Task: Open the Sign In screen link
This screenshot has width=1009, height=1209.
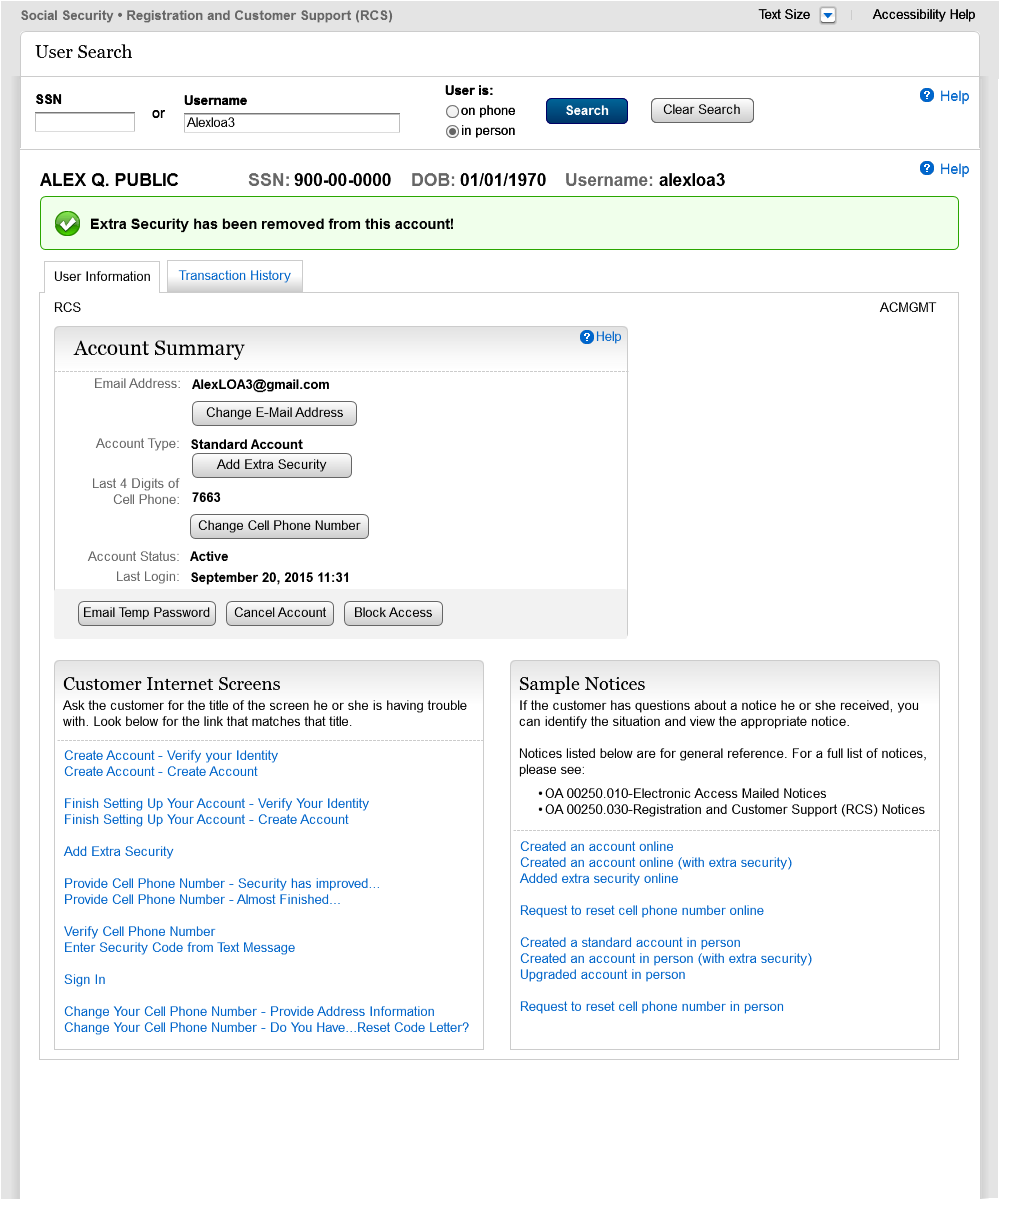Action: tap(85, 980)
